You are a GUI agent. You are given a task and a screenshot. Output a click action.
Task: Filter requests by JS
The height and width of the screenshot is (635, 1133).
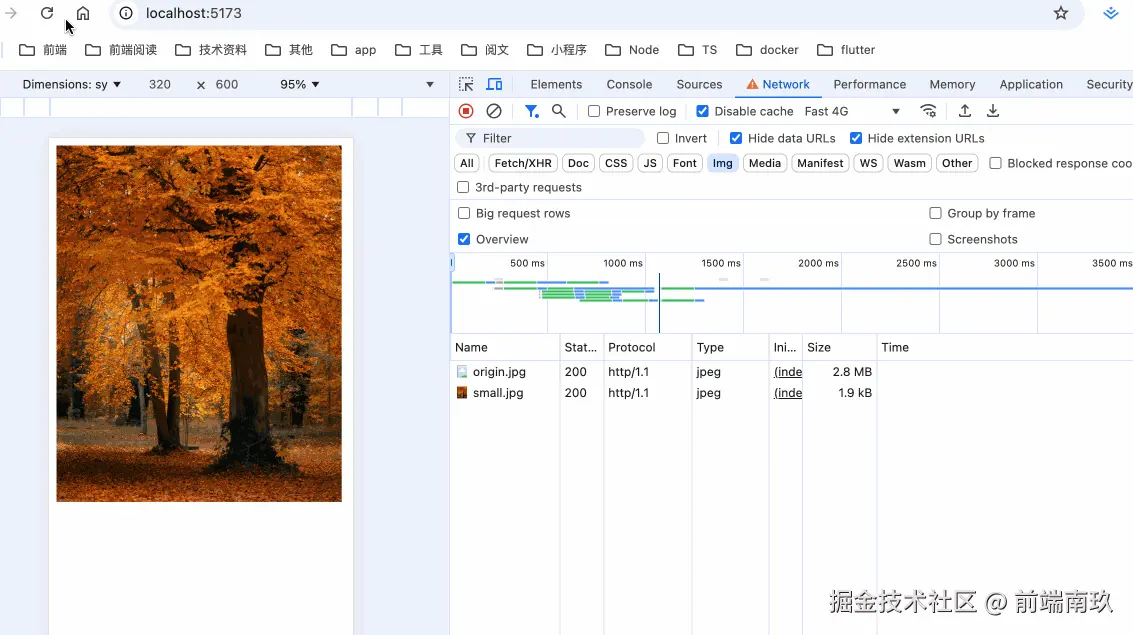point(650,163)
